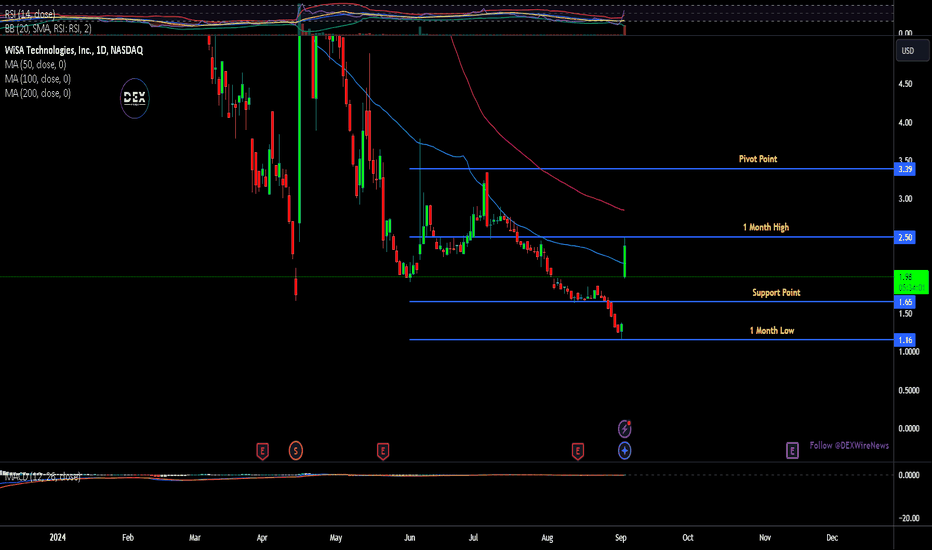Select the MA (100, close, 0) indicator legend

(37, 78)
